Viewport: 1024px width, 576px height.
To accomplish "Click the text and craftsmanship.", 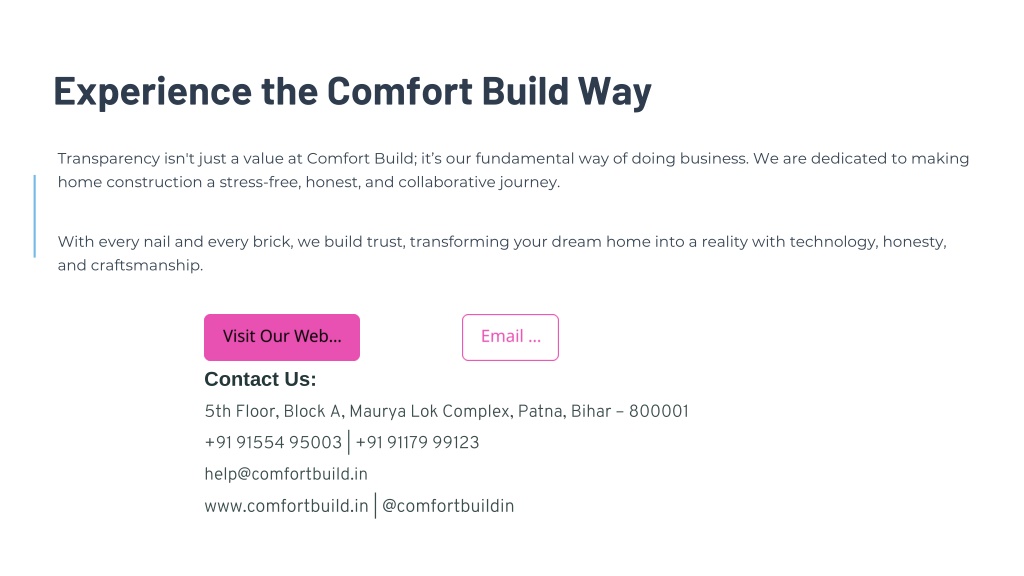I will tap(130, 265).
